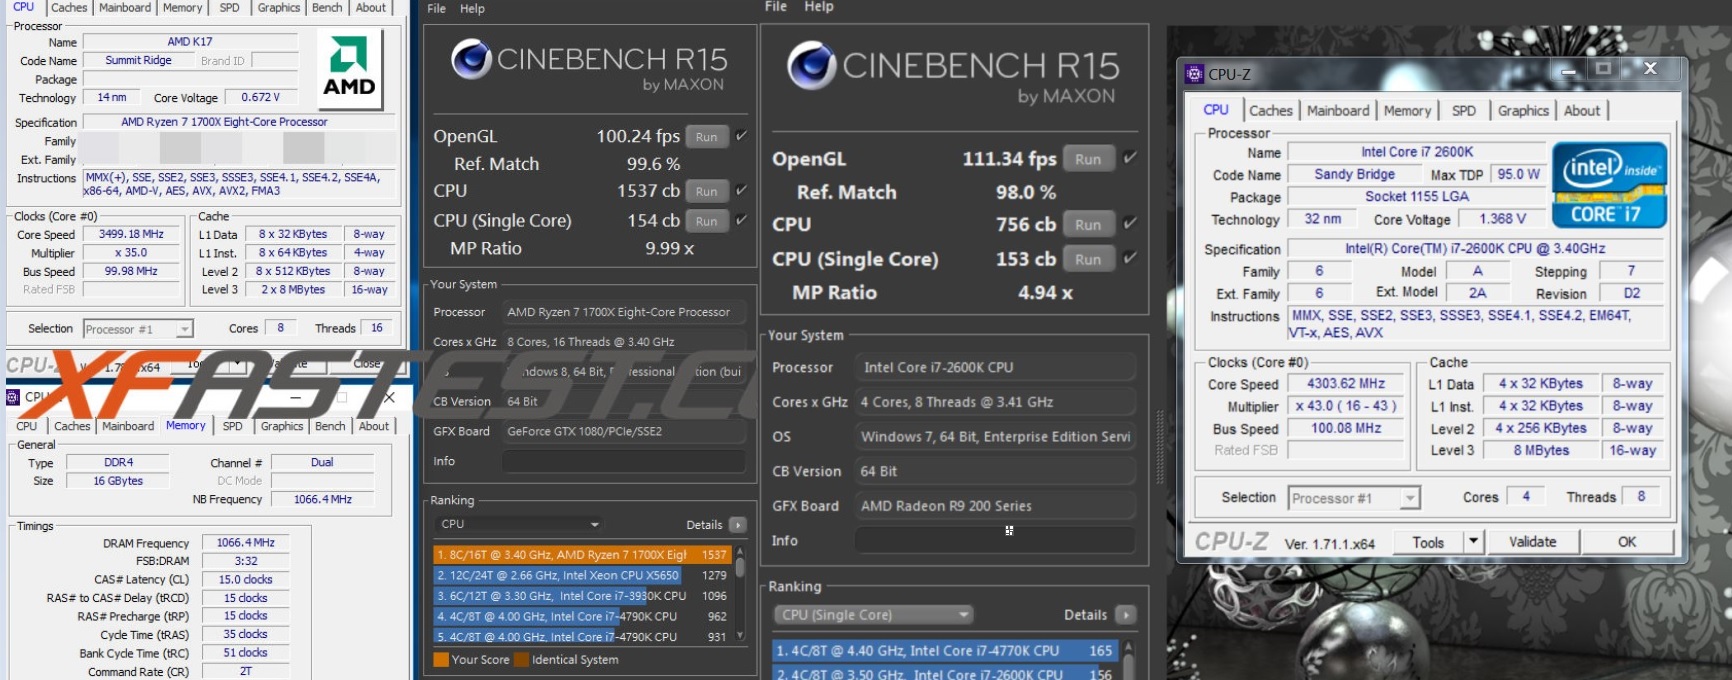Switch to Caches tab in Intel CPU-Z
Image resolution: width=1732 pixels, height=680 pixels.
(1270, 111)
